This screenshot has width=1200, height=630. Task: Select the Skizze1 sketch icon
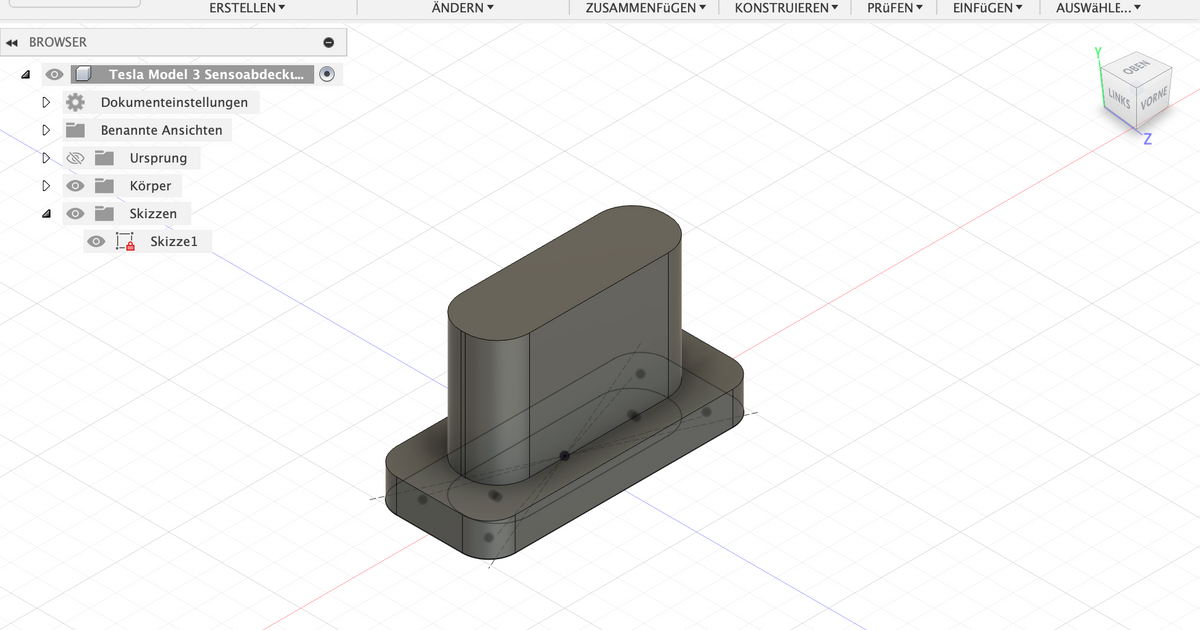pyautogui.click(x=124, y=241)
